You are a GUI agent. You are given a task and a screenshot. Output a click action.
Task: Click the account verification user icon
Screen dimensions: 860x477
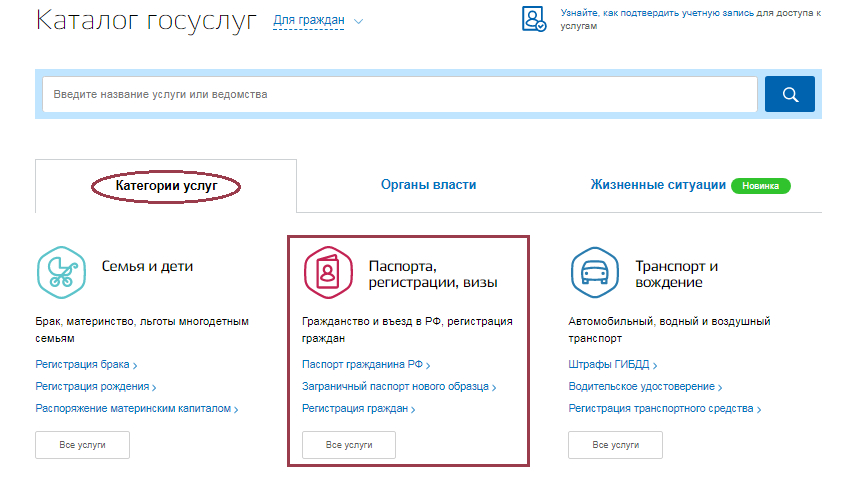coord(534,19)
